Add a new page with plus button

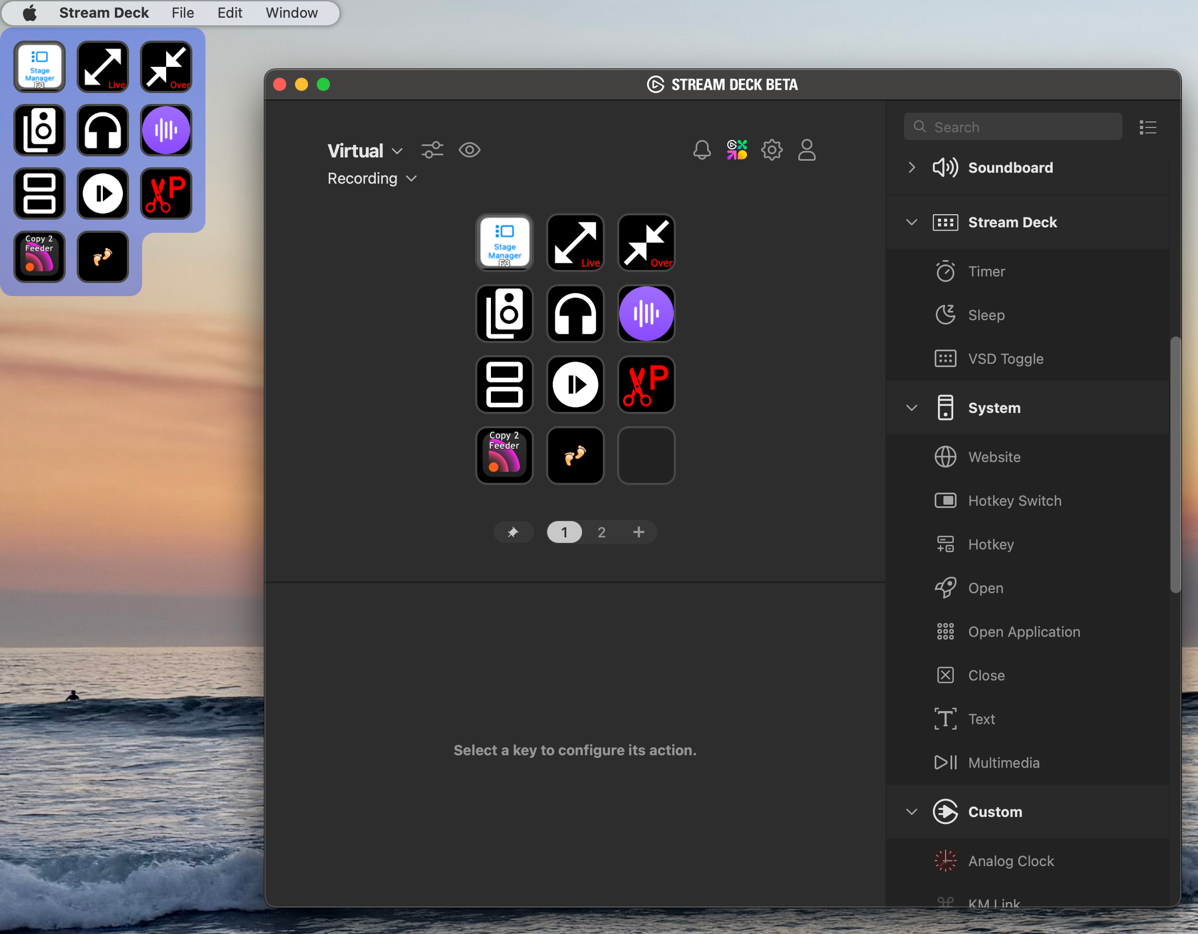pyautogui.click(x=638, y=531)
